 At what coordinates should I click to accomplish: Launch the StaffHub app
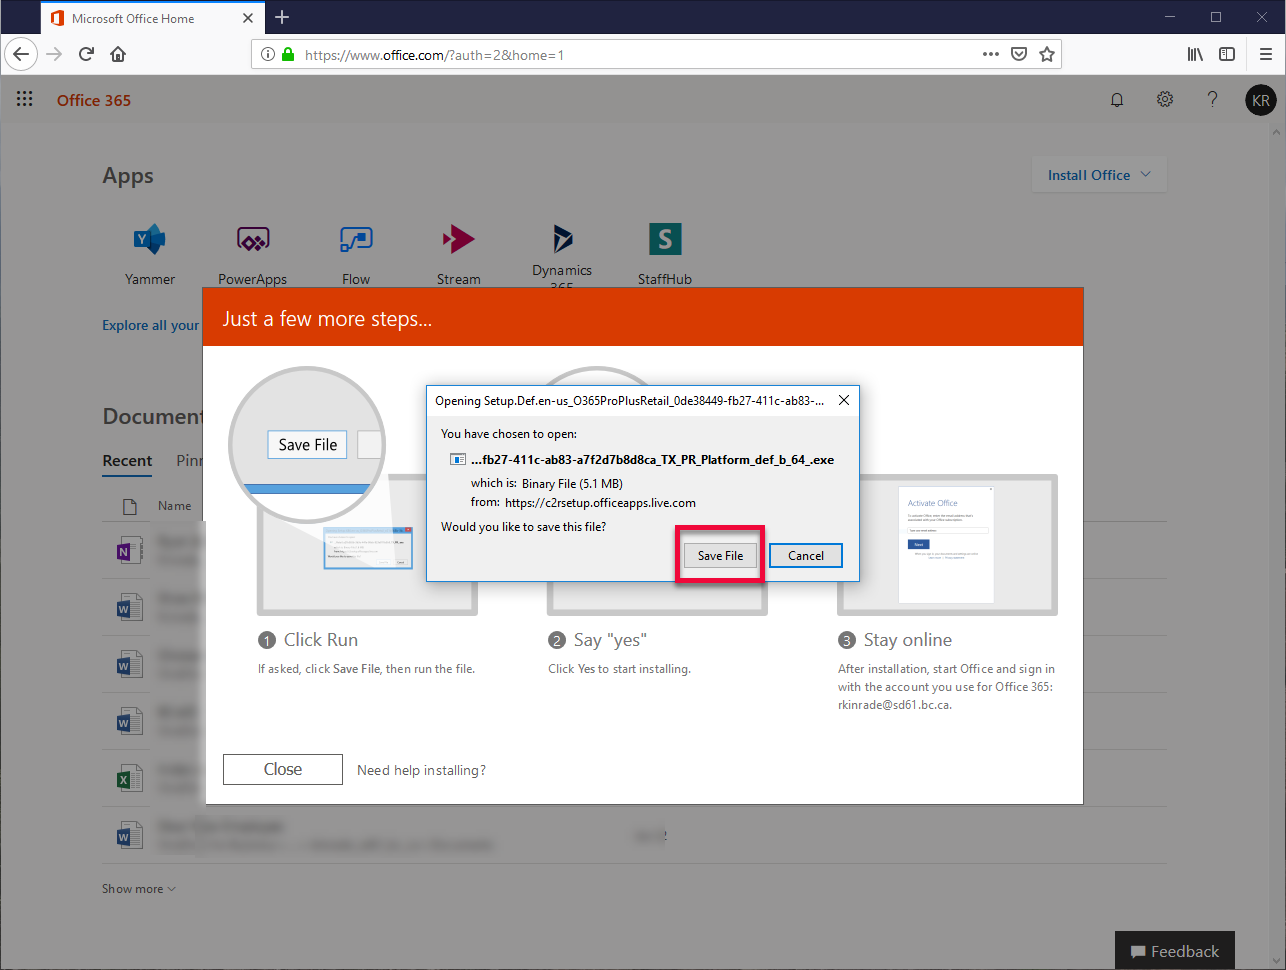tap(665, 254)
